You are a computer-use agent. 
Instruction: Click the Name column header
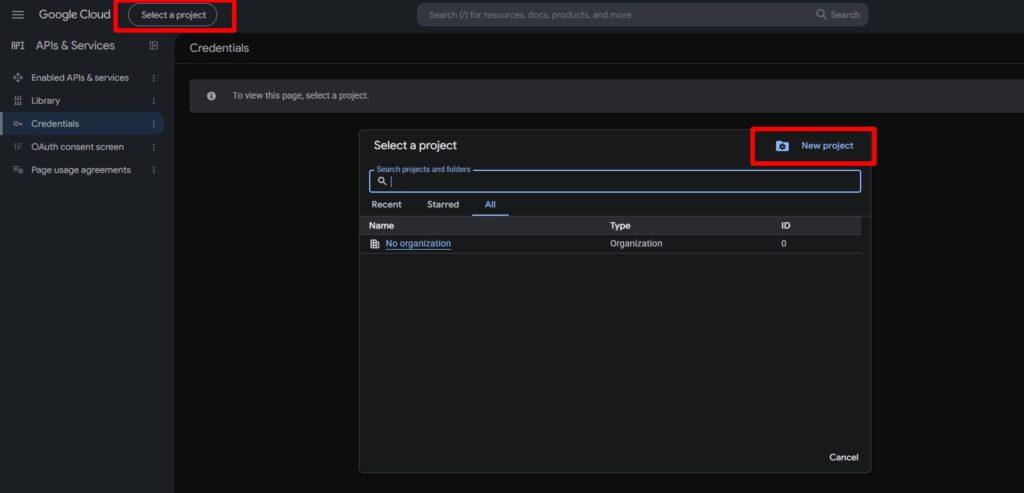pos(381,226)
